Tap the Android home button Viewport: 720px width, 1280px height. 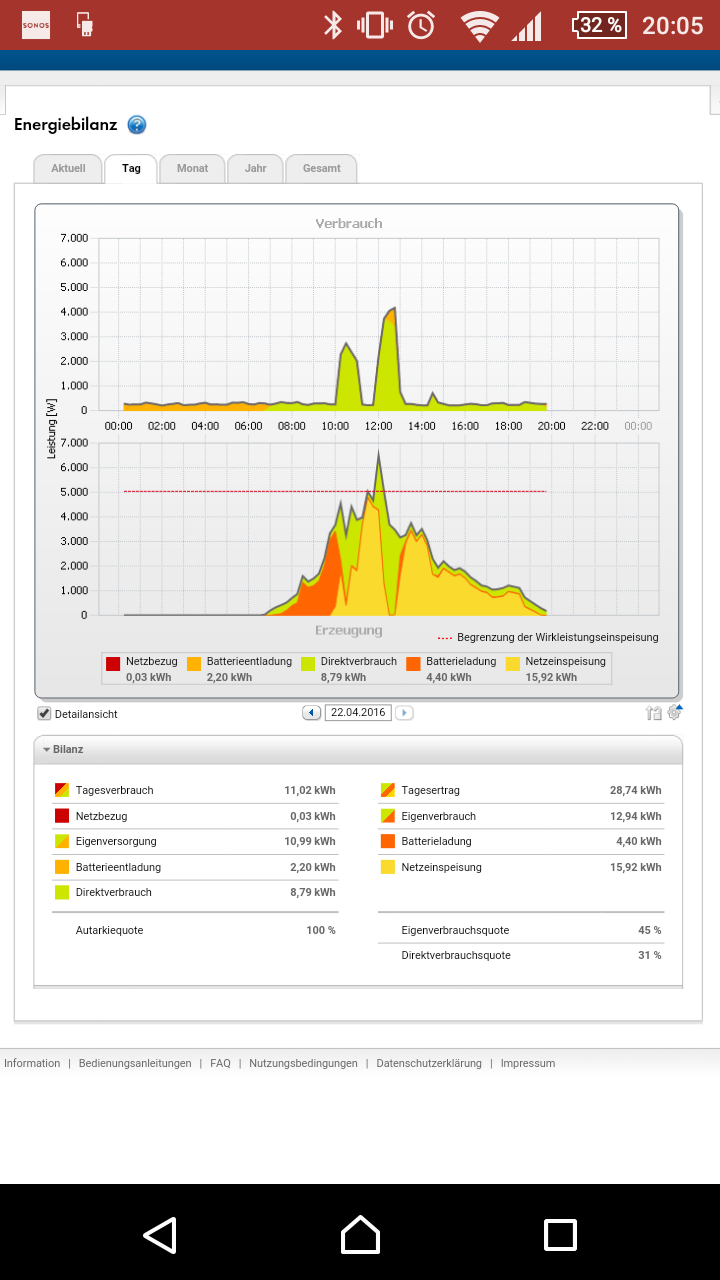coord(360,1235)
